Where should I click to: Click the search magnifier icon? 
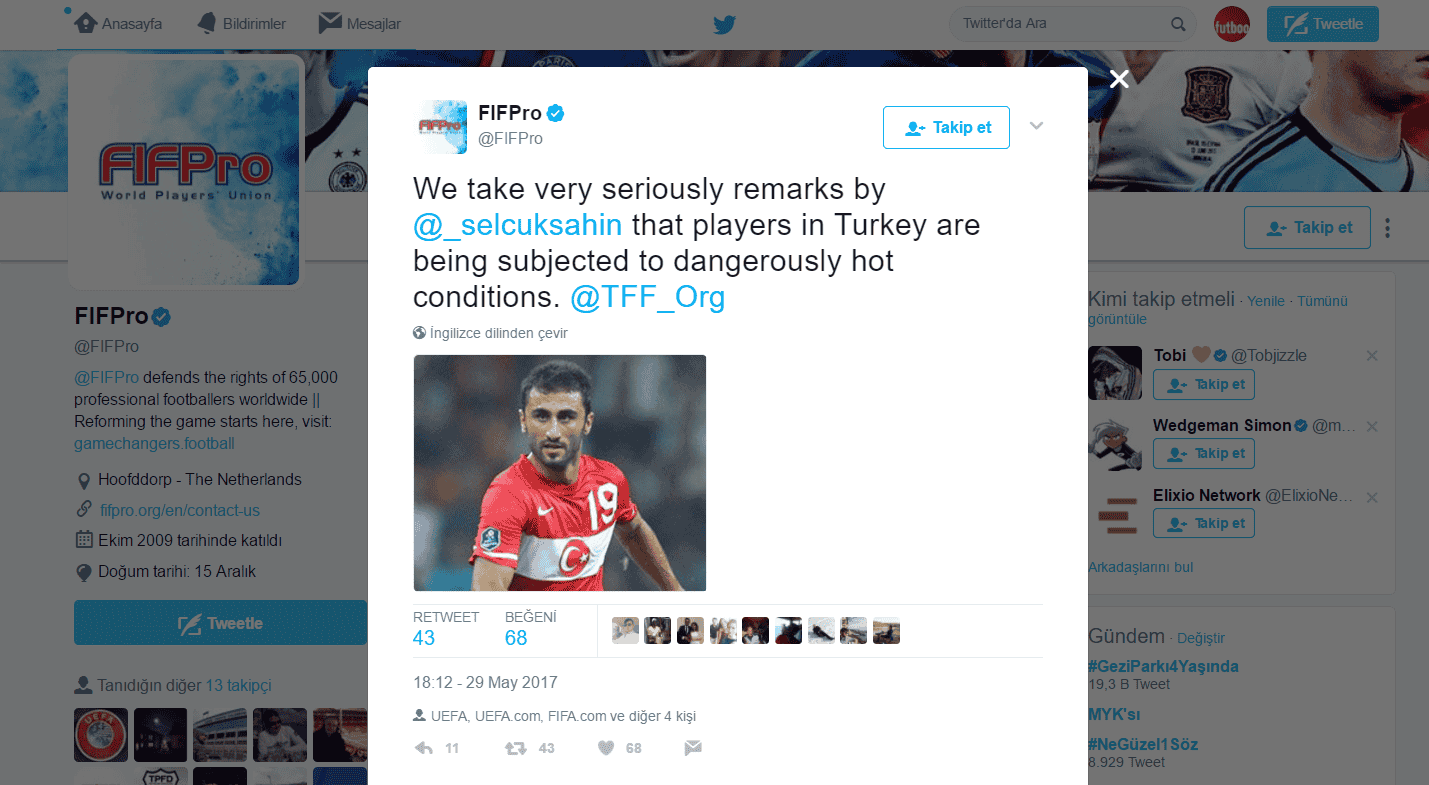point(1178,23)
